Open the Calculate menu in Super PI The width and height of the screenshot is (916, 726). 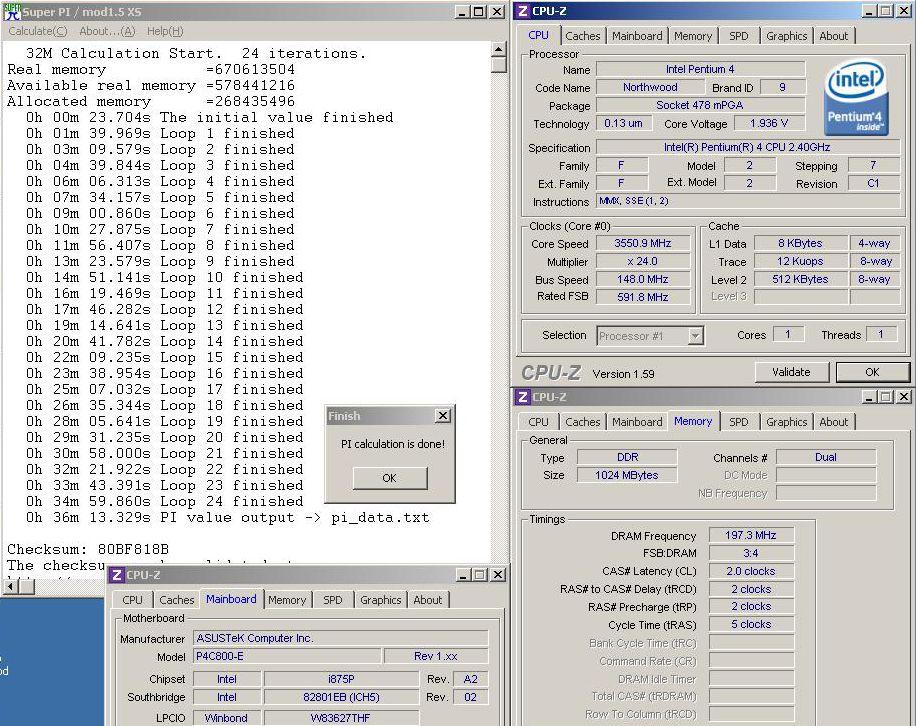point(38,31)
